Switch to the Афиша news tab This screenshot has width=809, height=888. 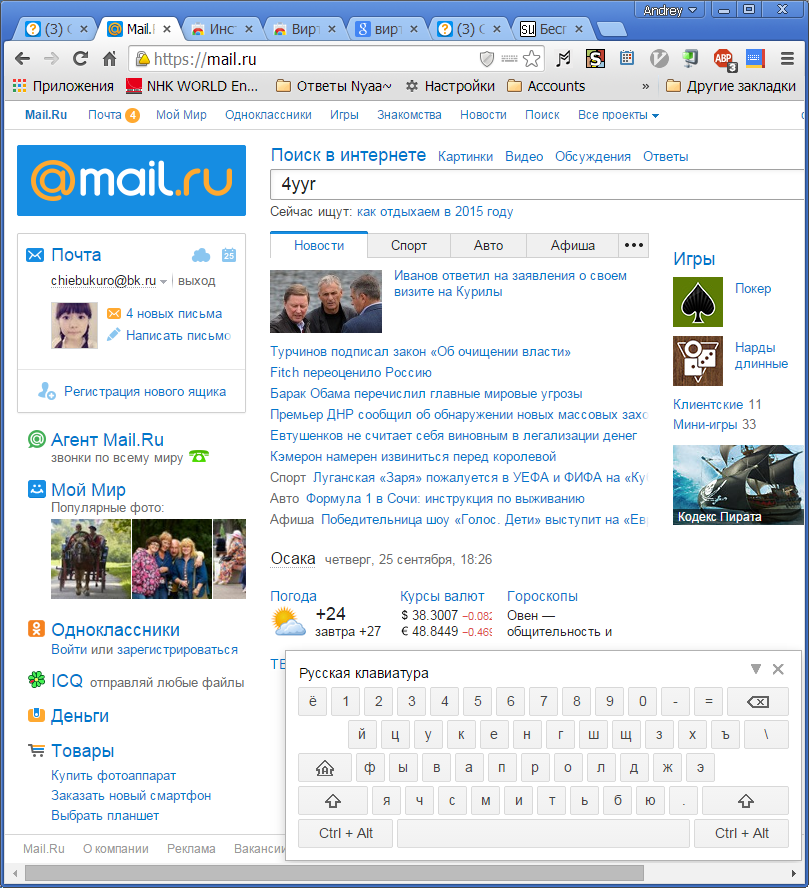tap(572, 245)
